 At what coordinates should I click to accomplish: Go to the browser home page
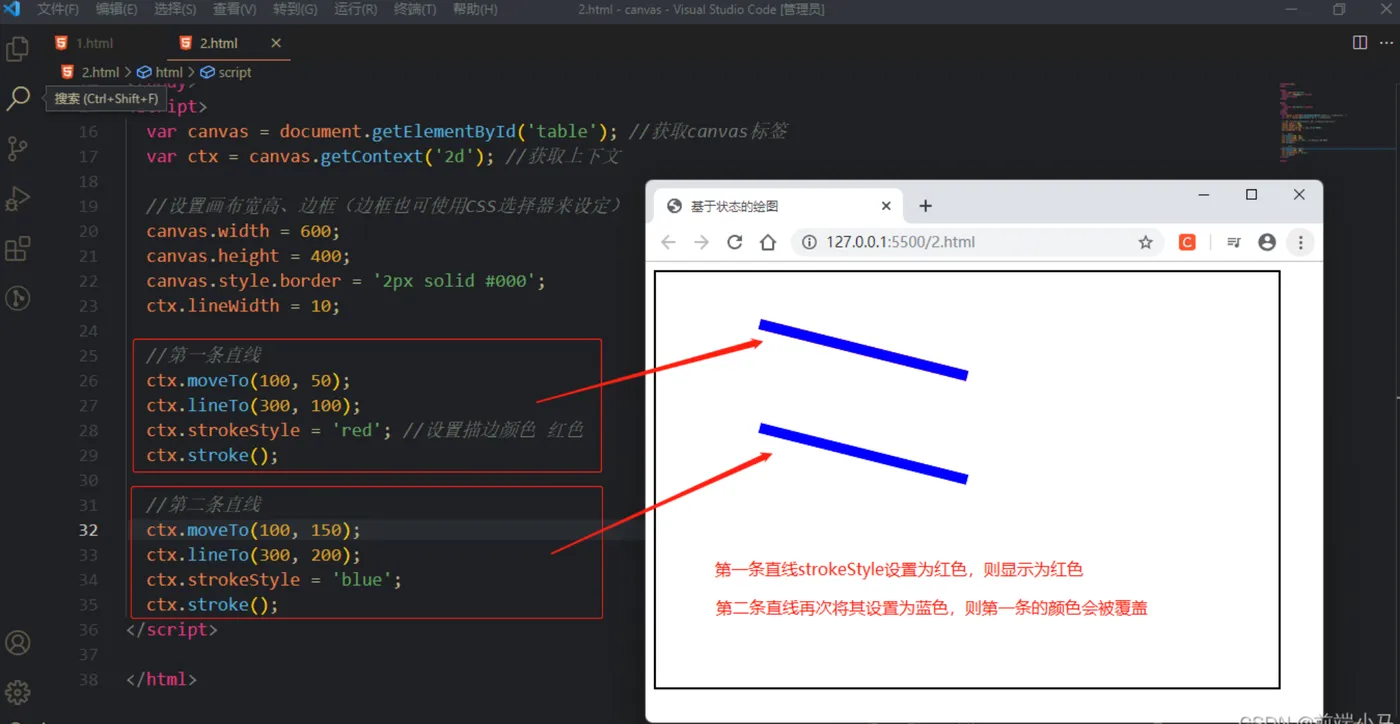tap(768, 242)
